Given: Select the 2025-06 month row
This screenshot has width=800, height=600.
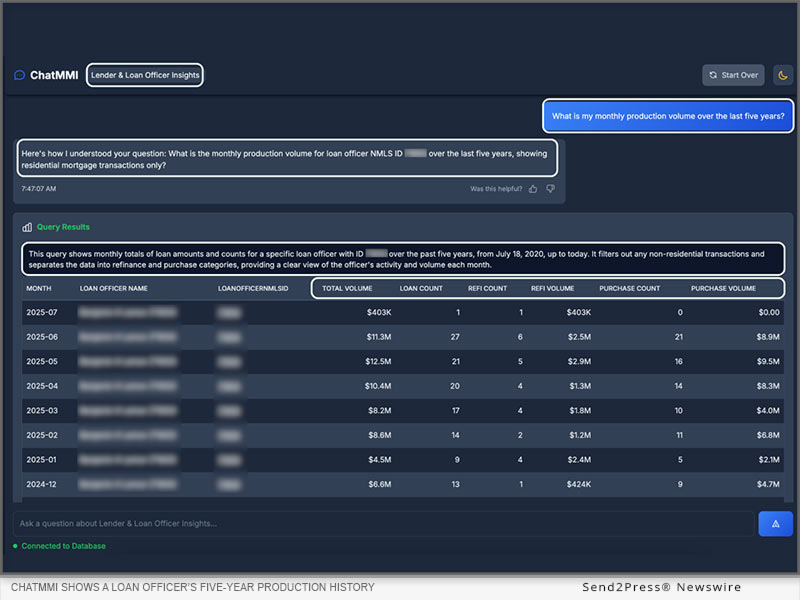Looking at the screenshot, I should tap(40, 337).
